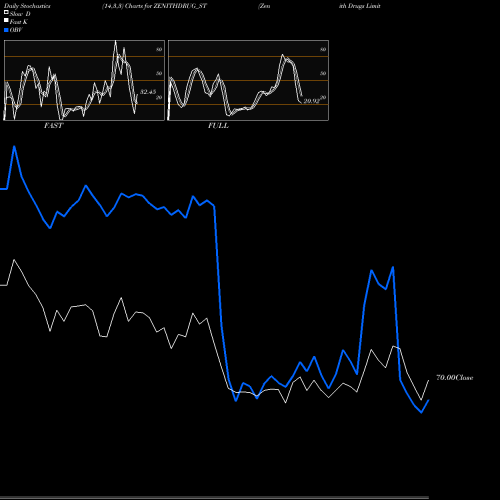
Task: Open the FULL stochastic chart thumbnail
Action: pos(248,80)
